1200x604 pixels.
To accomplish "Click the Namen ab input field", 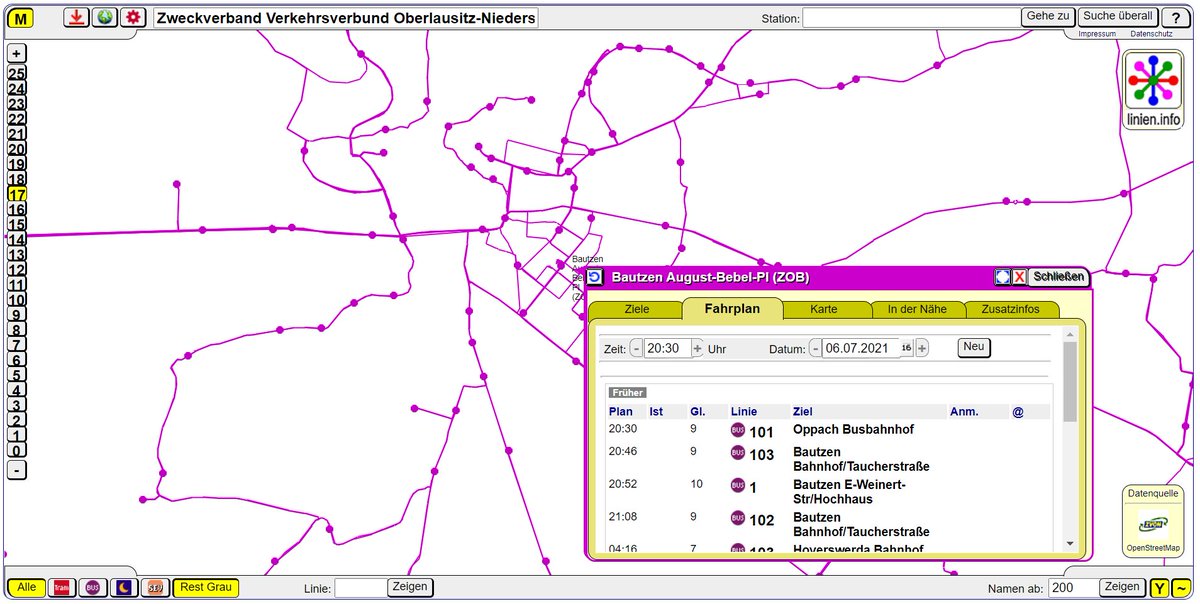I will pyautogui.click(x=1074, y=588).
